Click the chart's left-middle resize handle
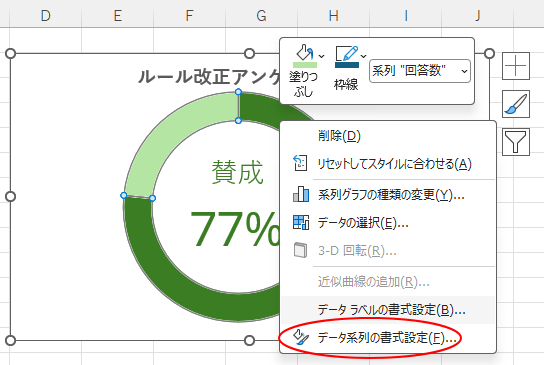 click(11, 196)
